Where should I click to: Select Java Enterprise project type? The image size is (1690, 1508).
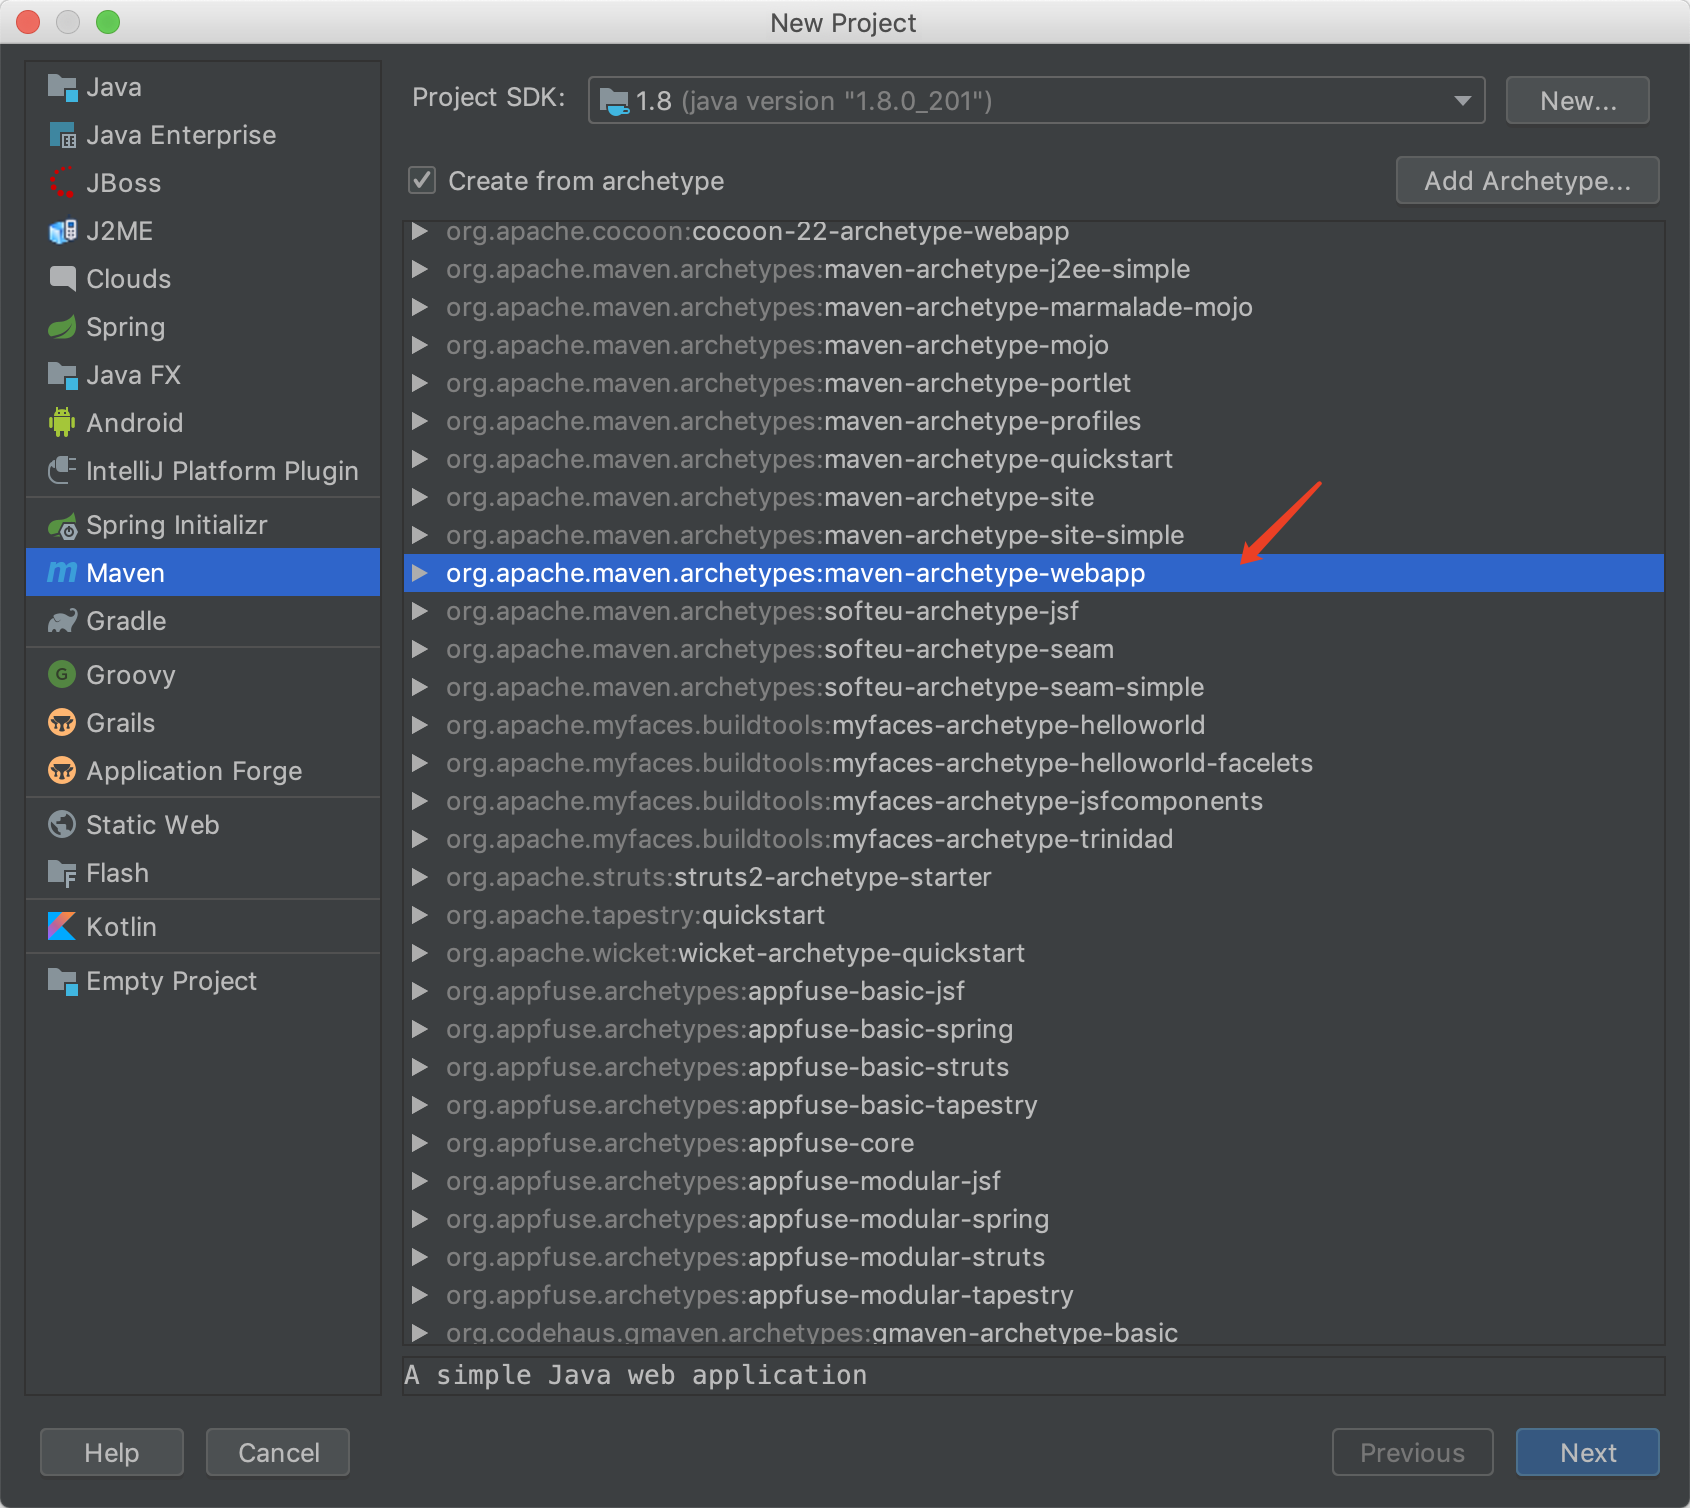tap(203, 135)
